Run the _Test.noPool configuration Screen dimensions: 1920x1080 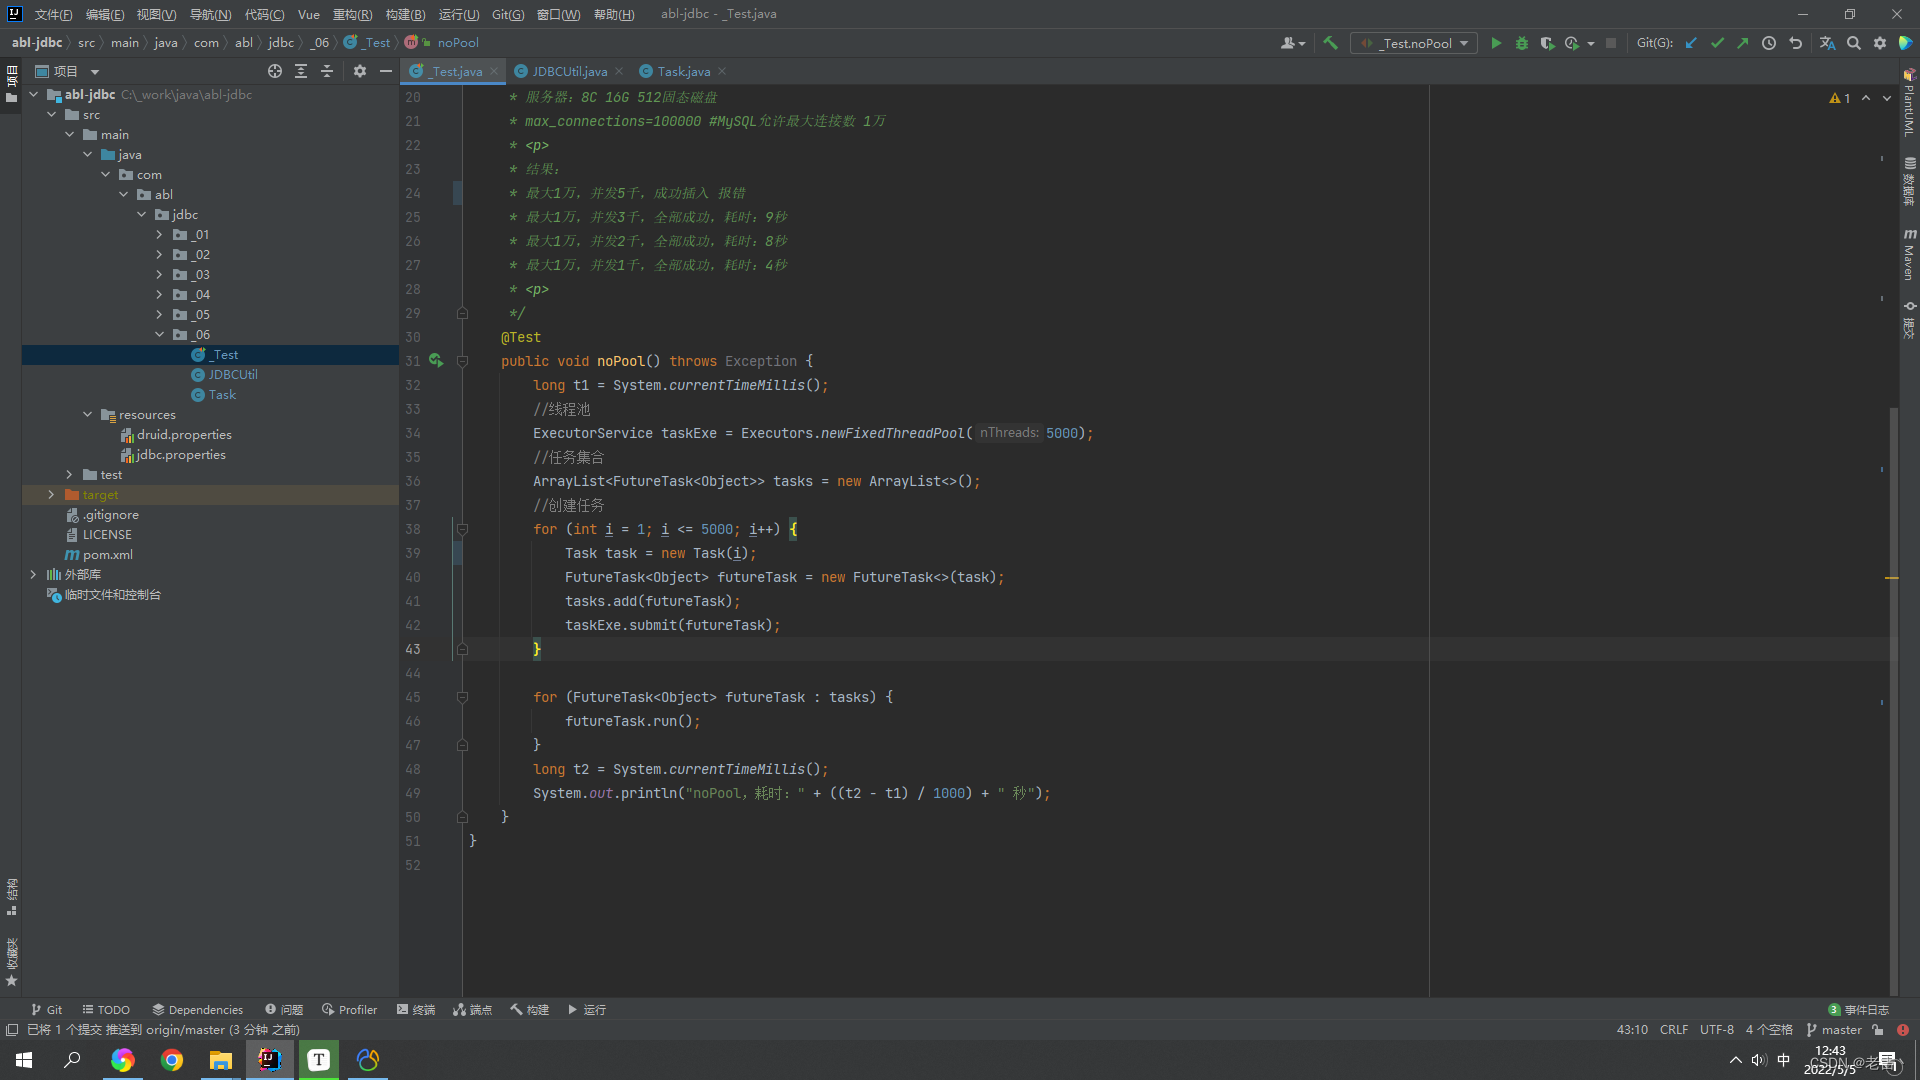click(1496, 43)
